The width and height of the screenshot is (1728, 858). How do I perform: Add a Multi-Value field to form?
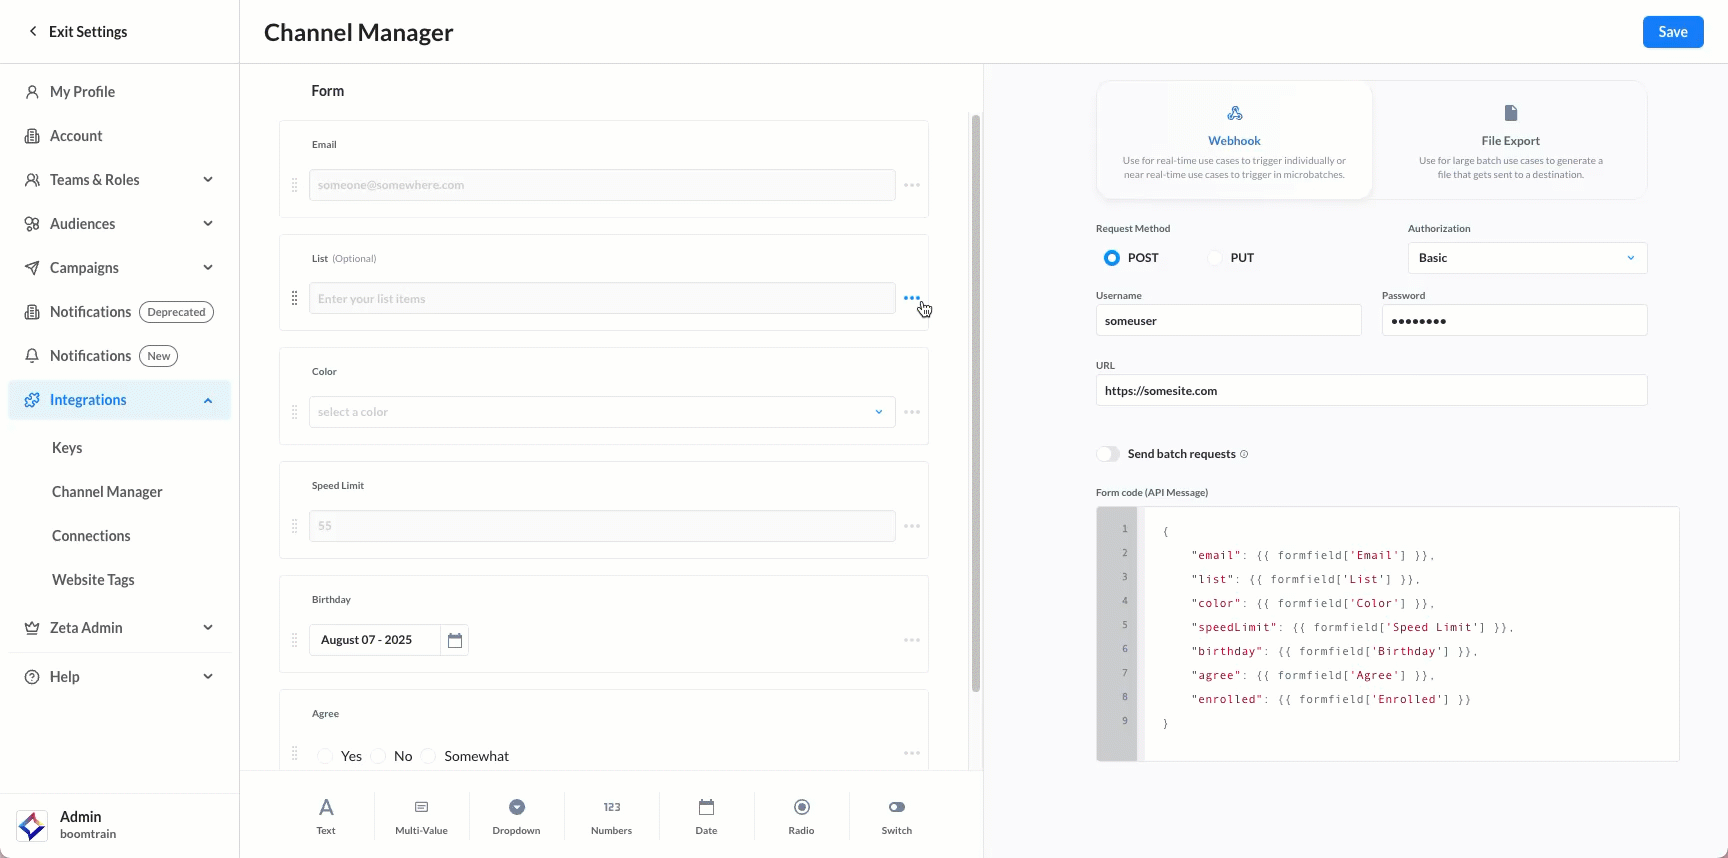[x=421, y=816]
